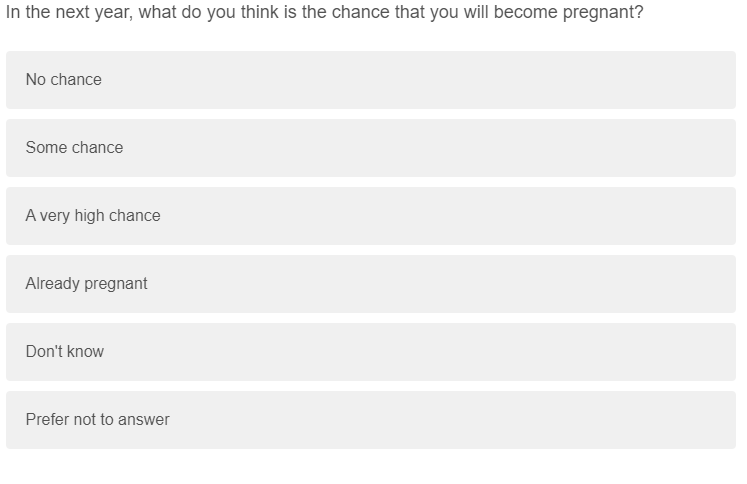Pick the "A very high chance" option
The width and height of the screenshot is (747, 484).
coord(370,216)
